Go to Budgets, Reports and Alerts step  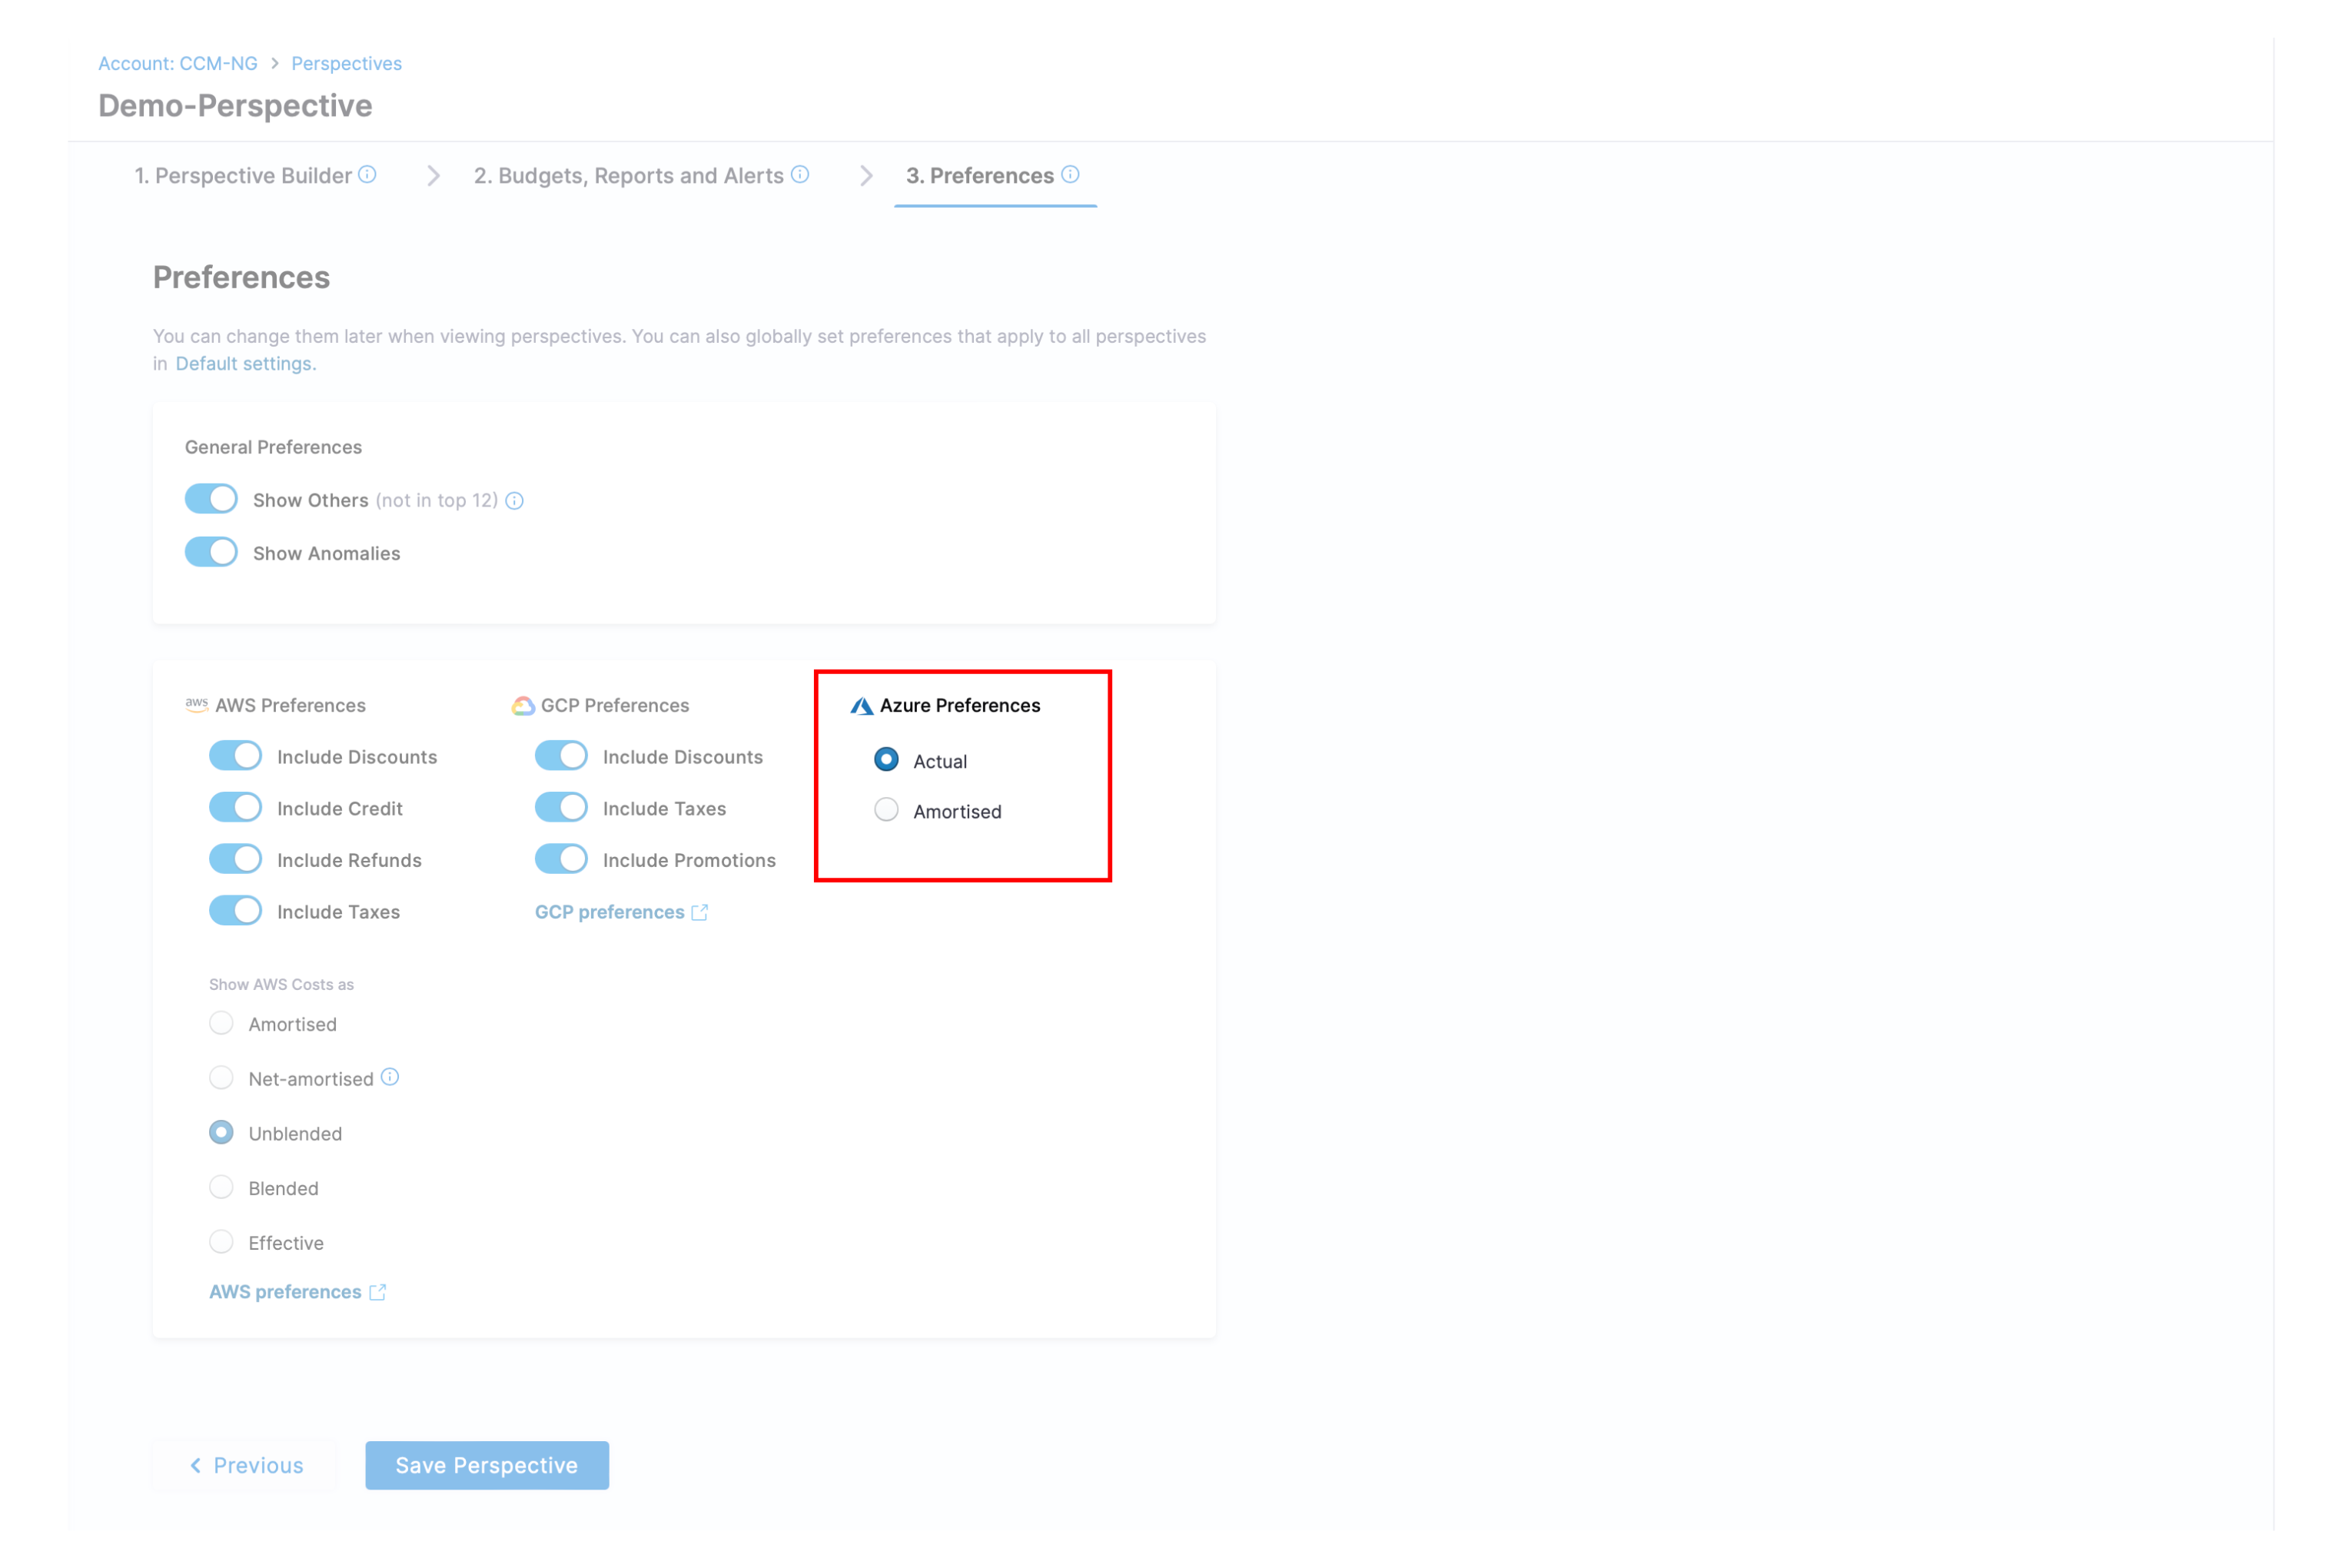628,176
